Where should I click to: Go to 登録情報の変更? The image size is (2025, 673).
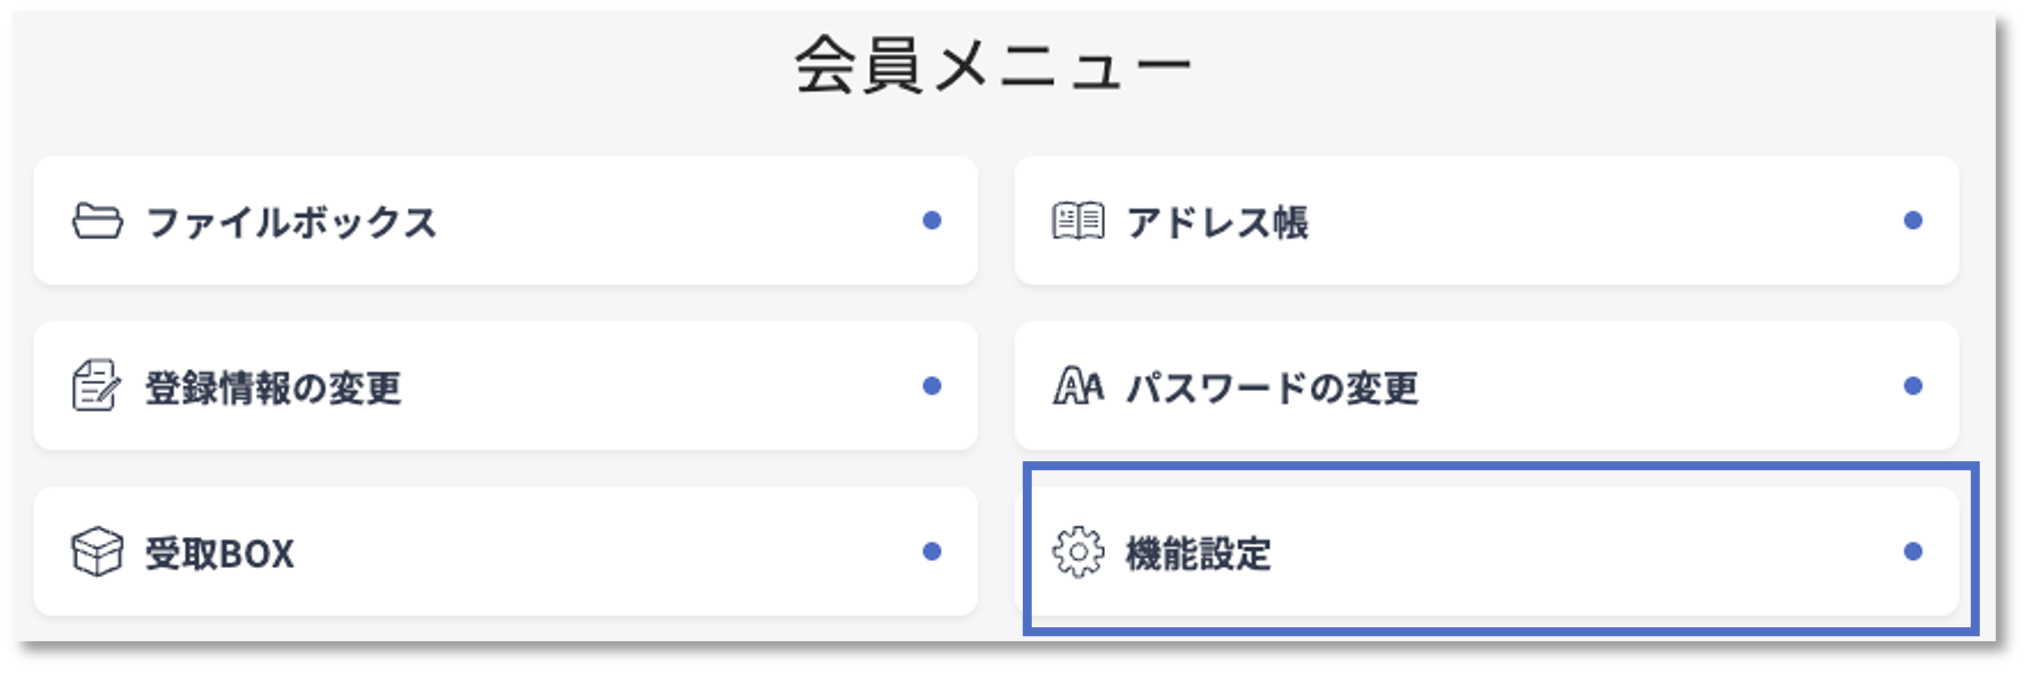coord(500,387)
